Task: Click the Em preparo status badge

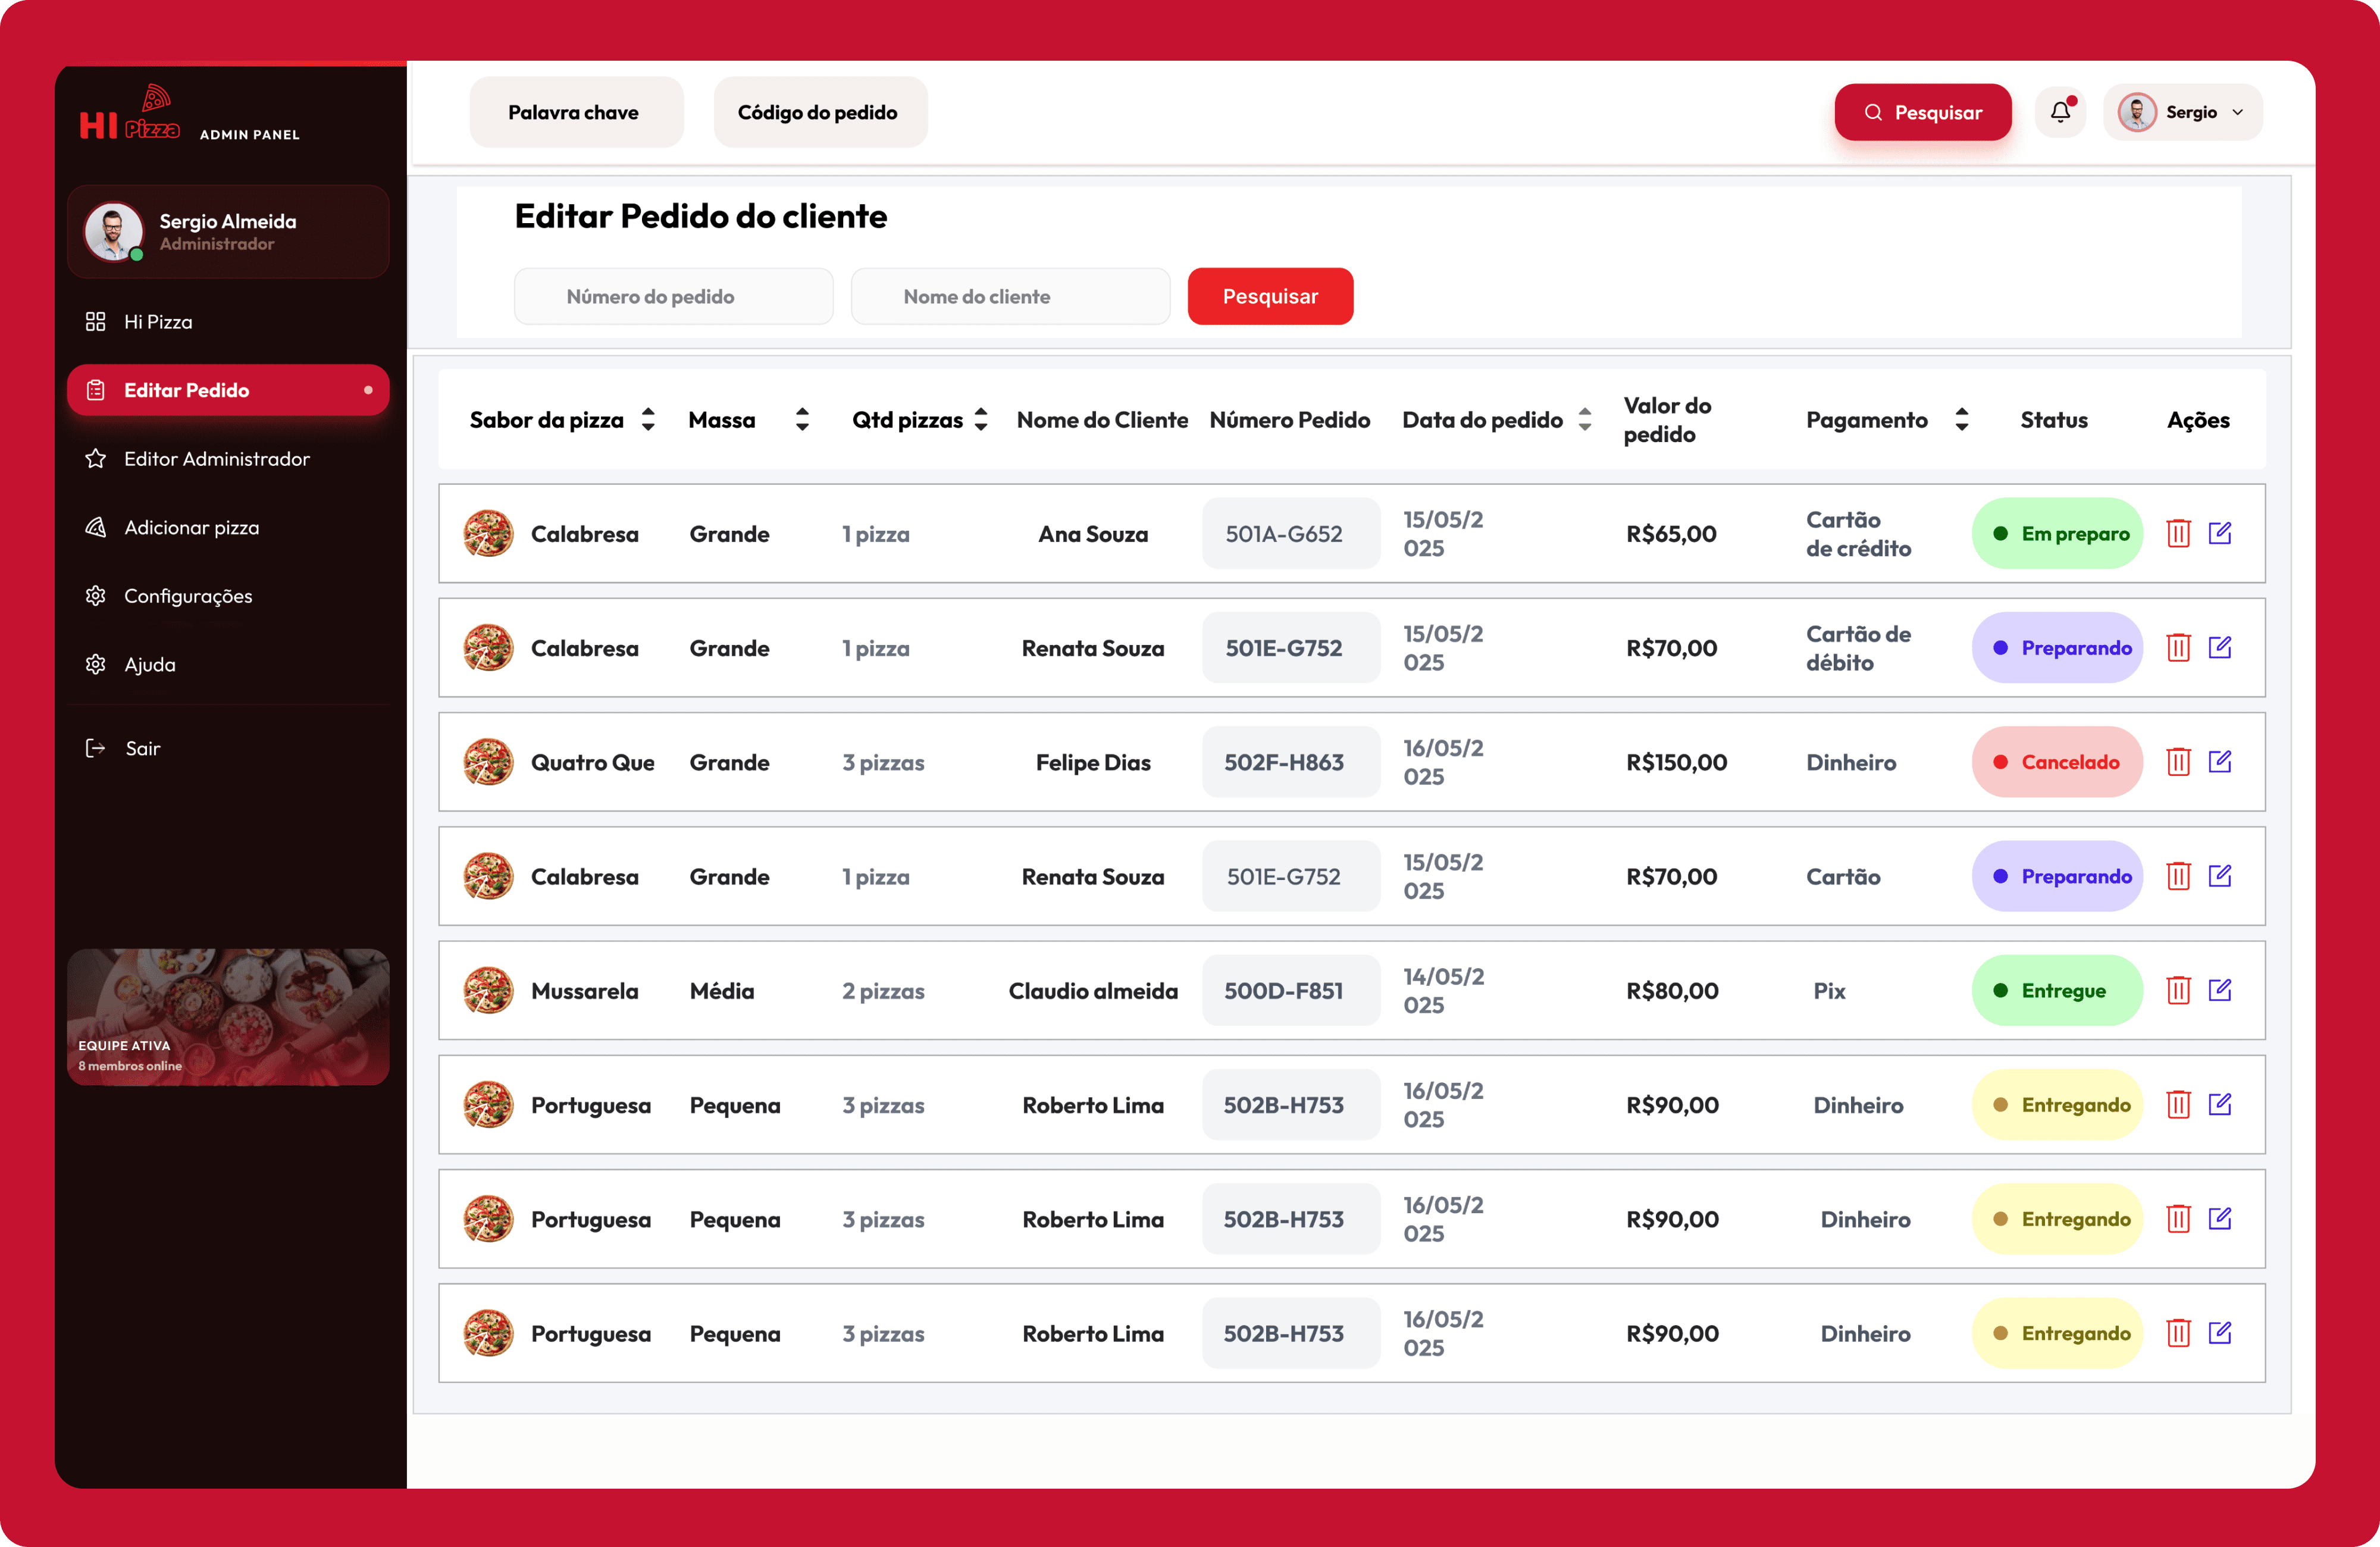Action: pyautogui.click(x=2057, y=533)
